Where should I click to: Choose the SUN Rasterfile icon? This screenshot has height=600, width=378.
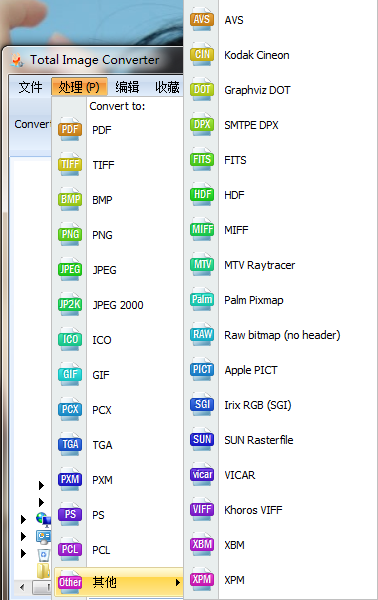click(x=202, y=439)
